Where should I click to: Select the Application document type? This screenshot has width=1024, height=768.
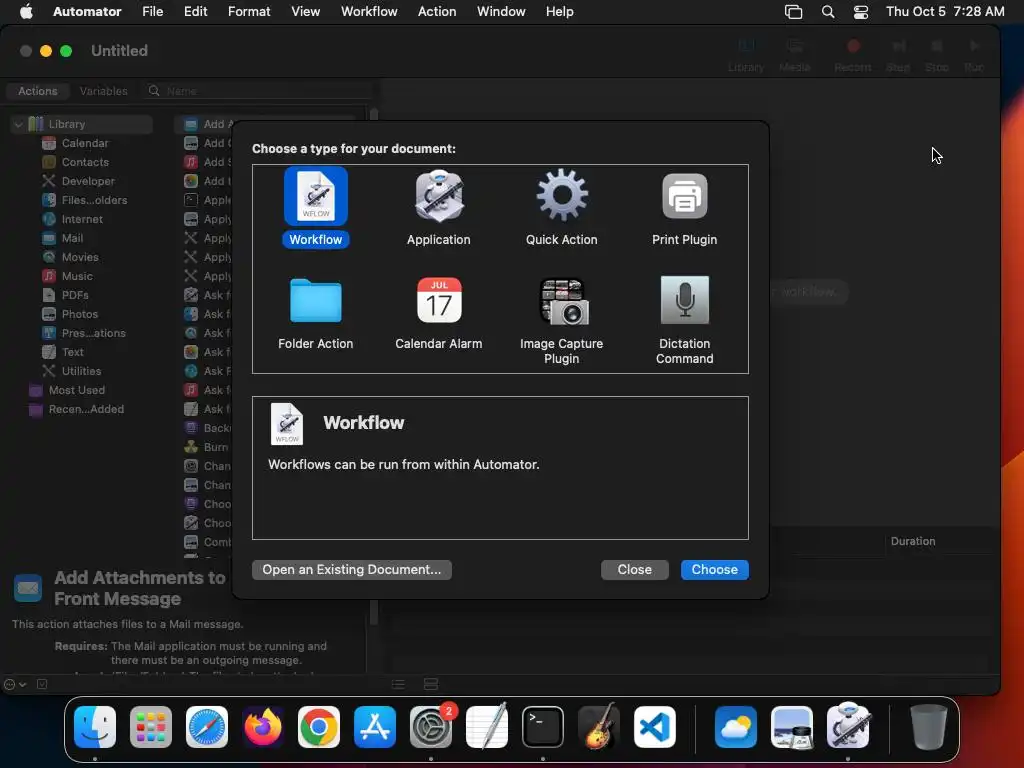438,208
